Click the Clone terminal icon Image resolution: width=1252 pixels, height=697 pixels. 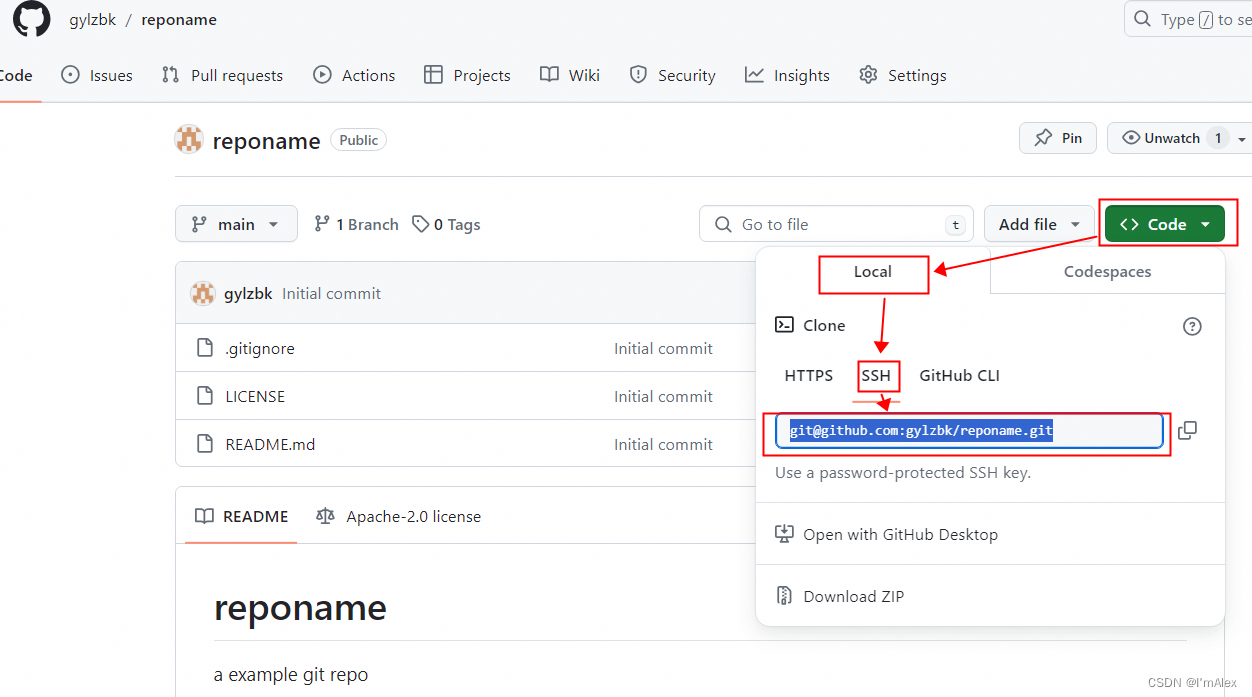tap(785, 325)
